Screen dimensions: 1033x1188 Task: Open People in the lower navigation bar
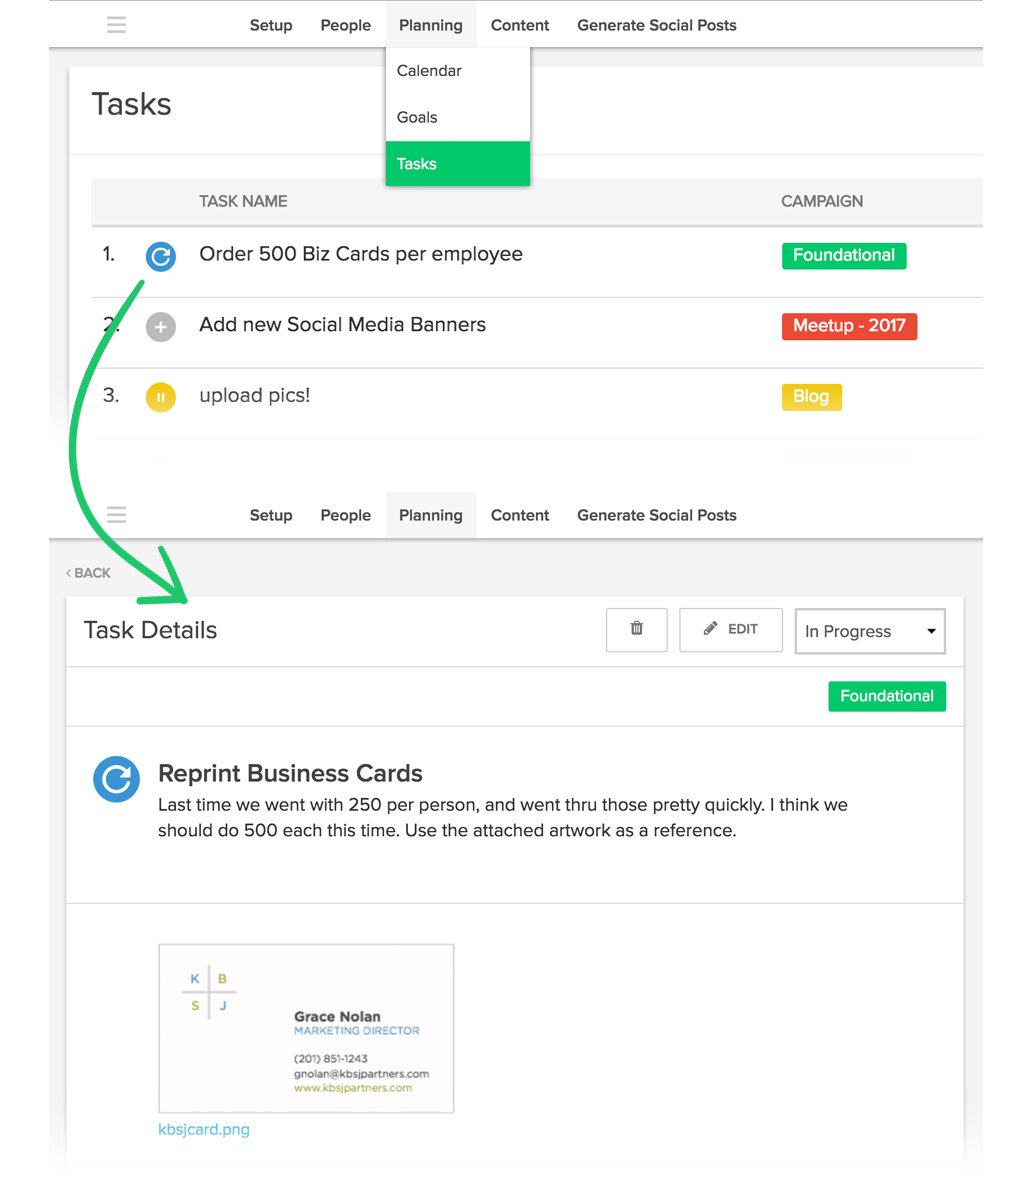[346, 515]
